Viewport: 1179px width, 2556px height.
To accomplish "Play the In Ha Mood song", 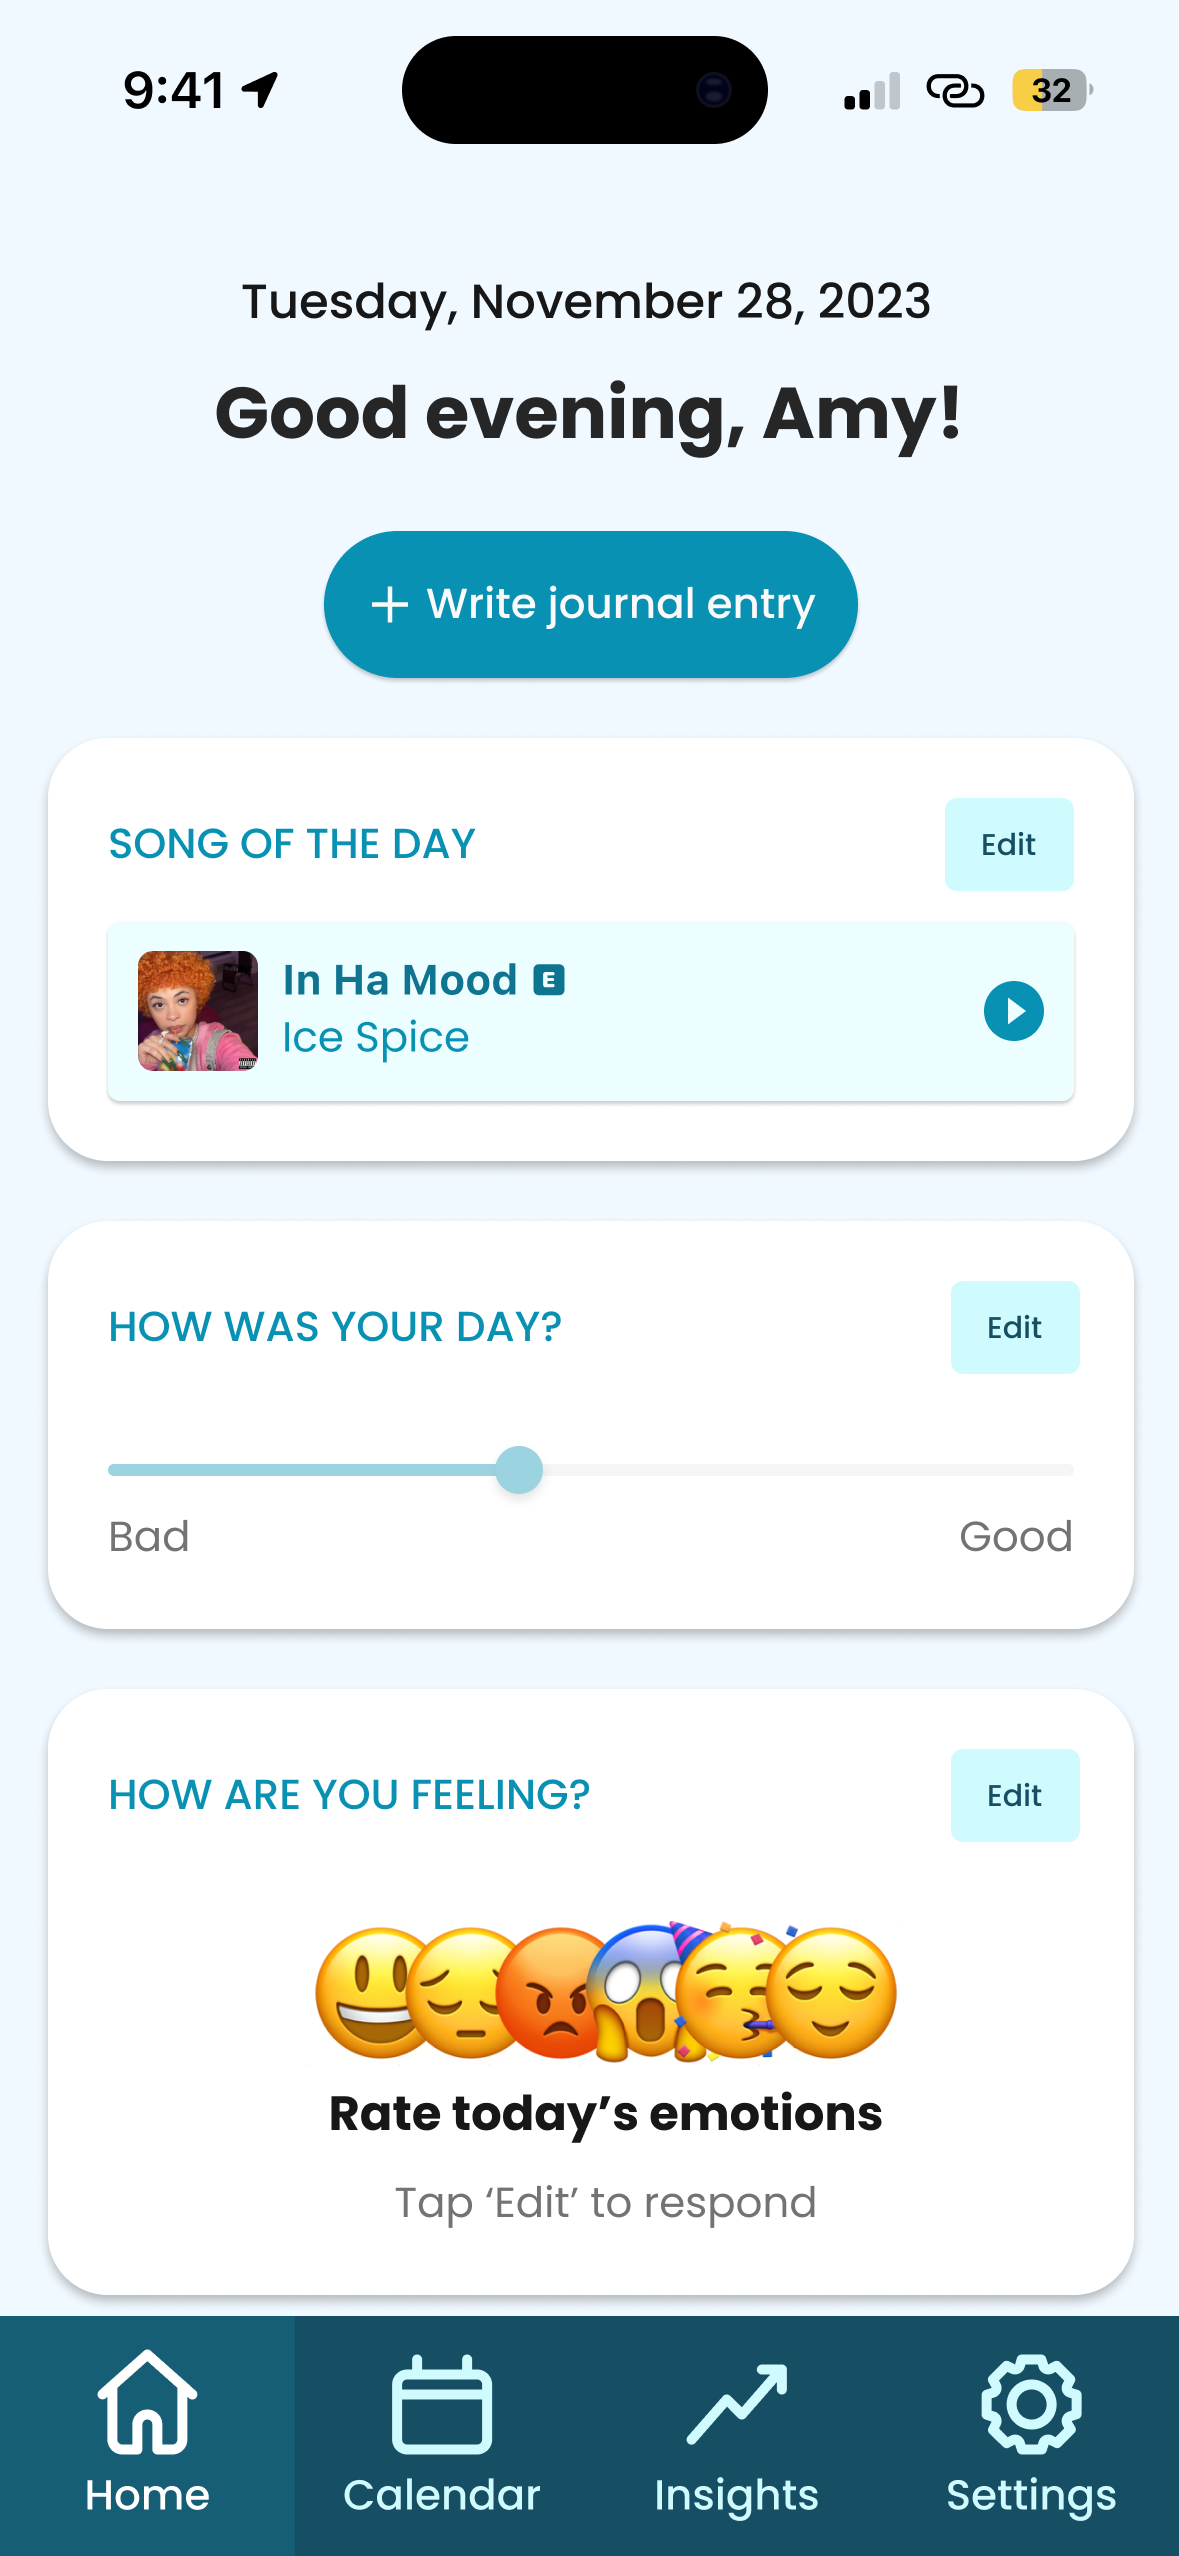I will pos(1013,1011).
